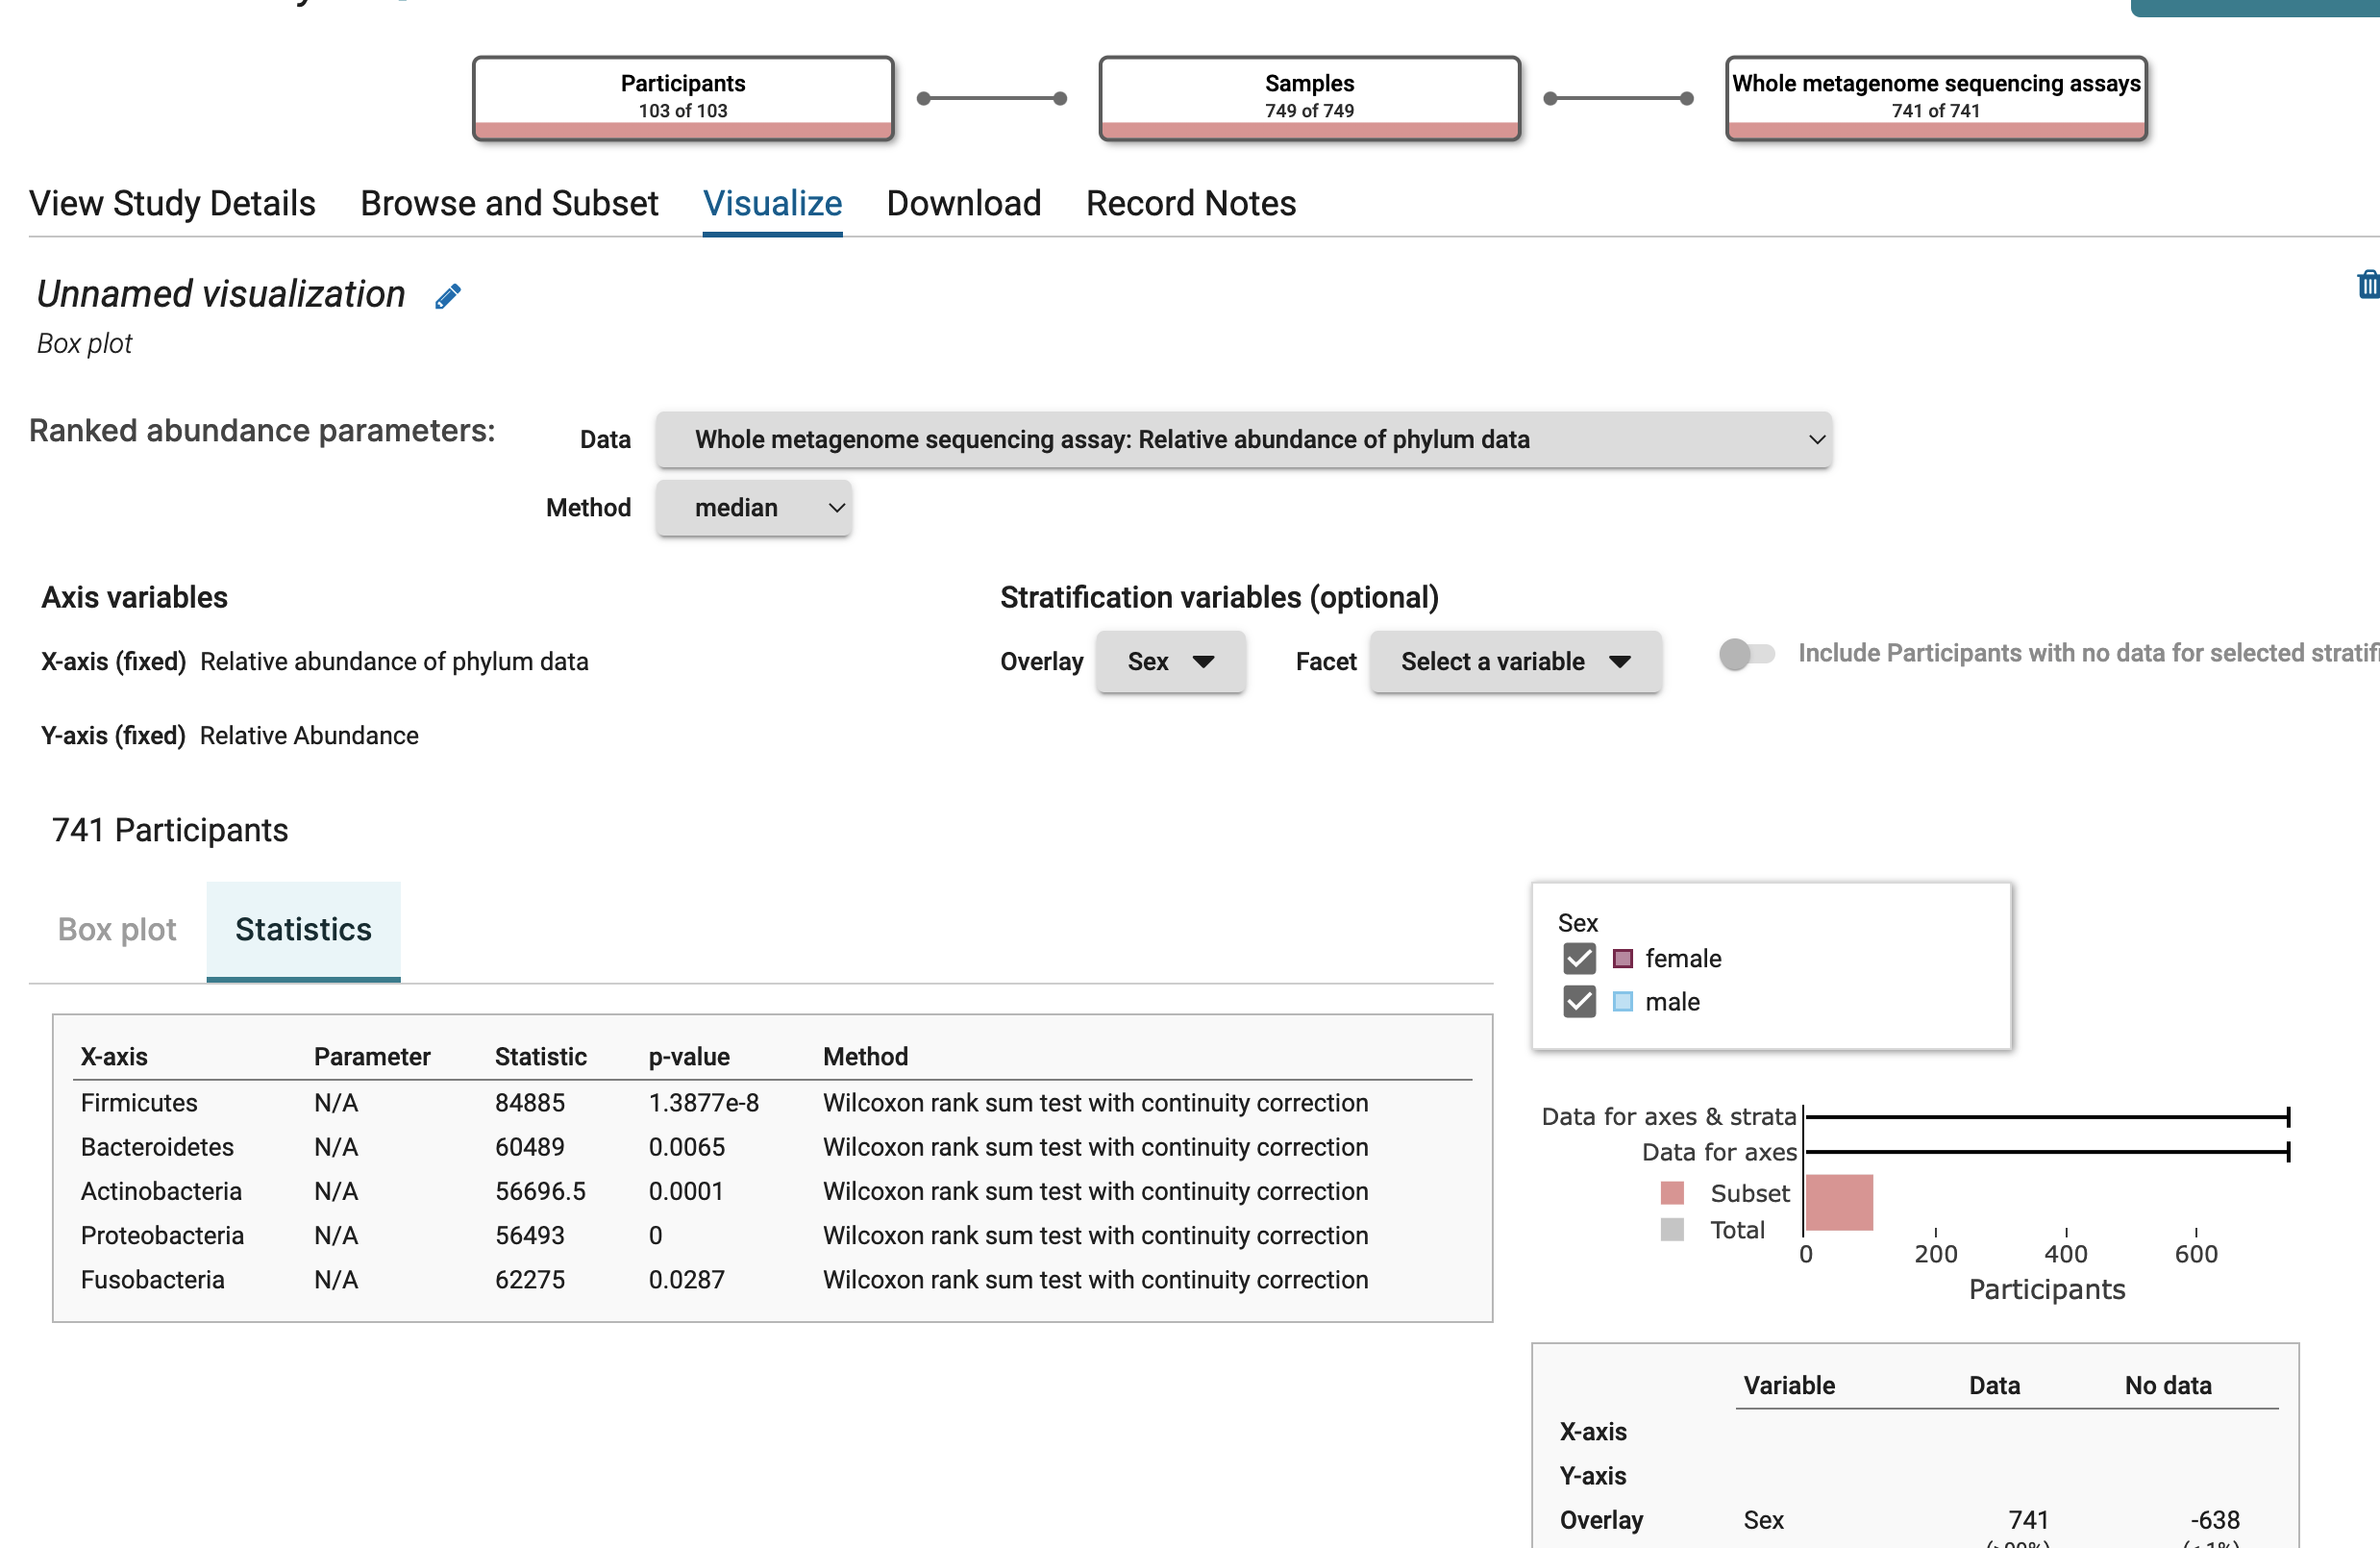Open the Facet Select a variable dropdown
This screenshot has height=1548, width=2380.
click(1515, 661)
